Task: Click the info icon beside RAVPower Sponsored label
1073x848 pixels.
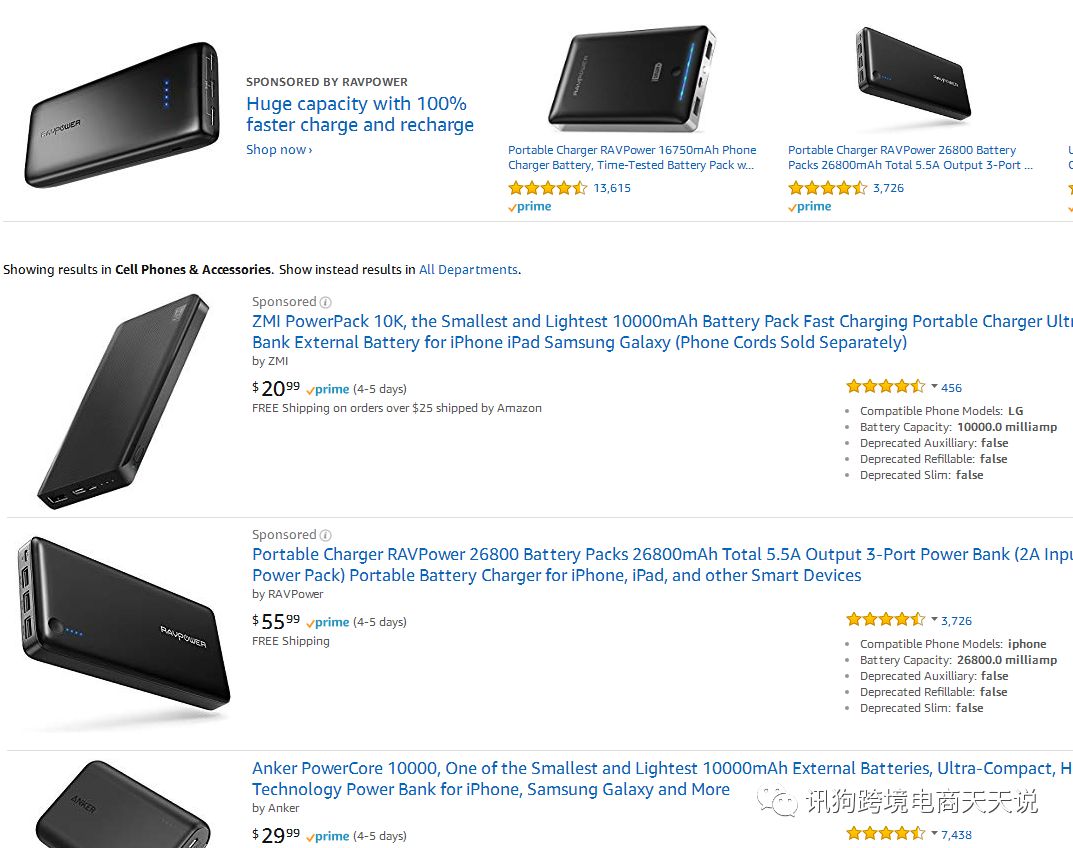Action: 326,535
